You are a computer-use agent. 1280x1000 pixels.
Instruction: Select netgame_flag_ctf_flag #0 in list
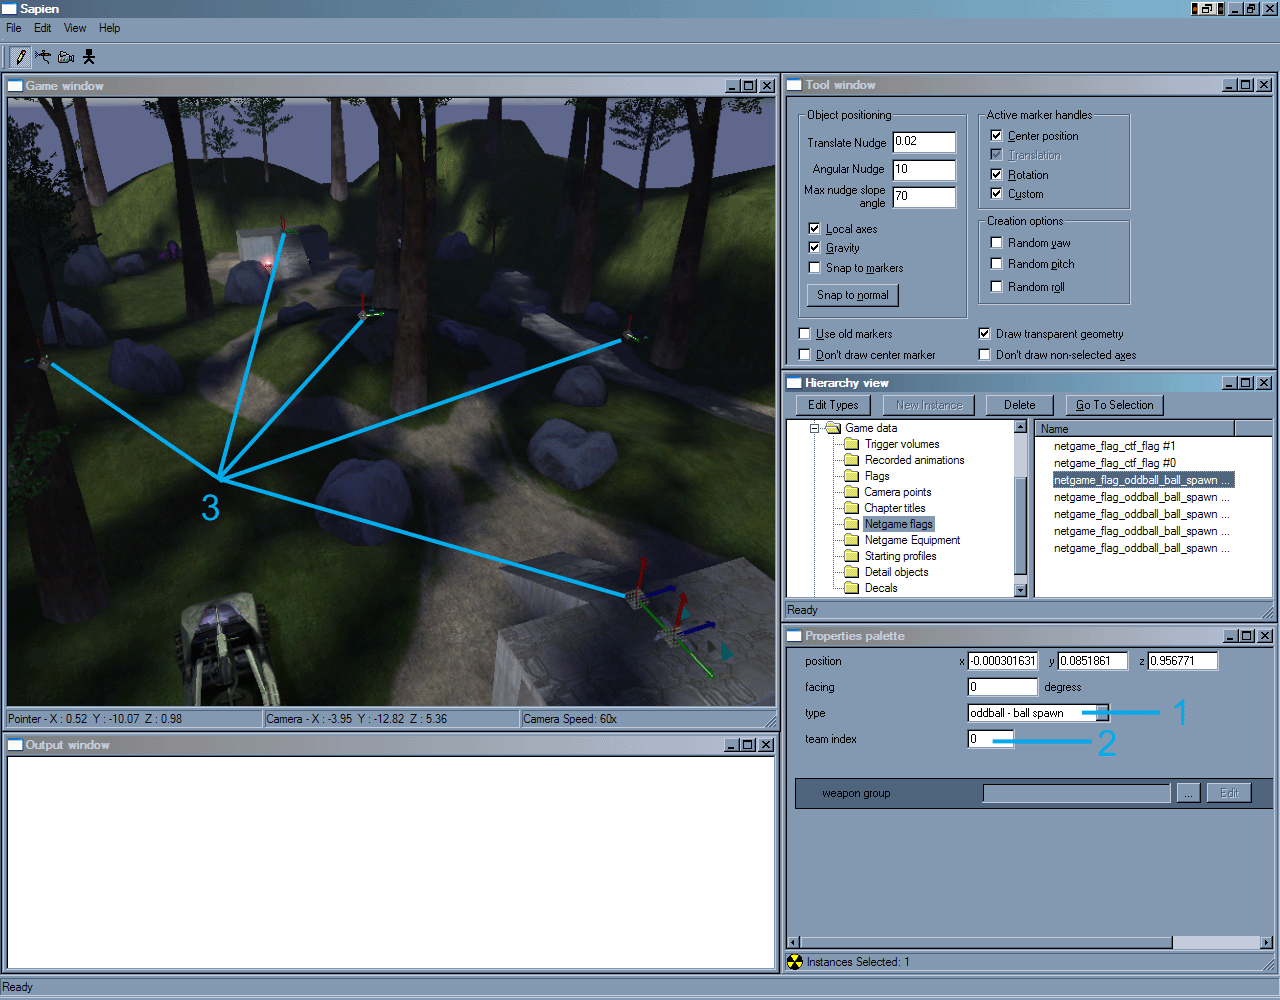(x=1114, y=463)
